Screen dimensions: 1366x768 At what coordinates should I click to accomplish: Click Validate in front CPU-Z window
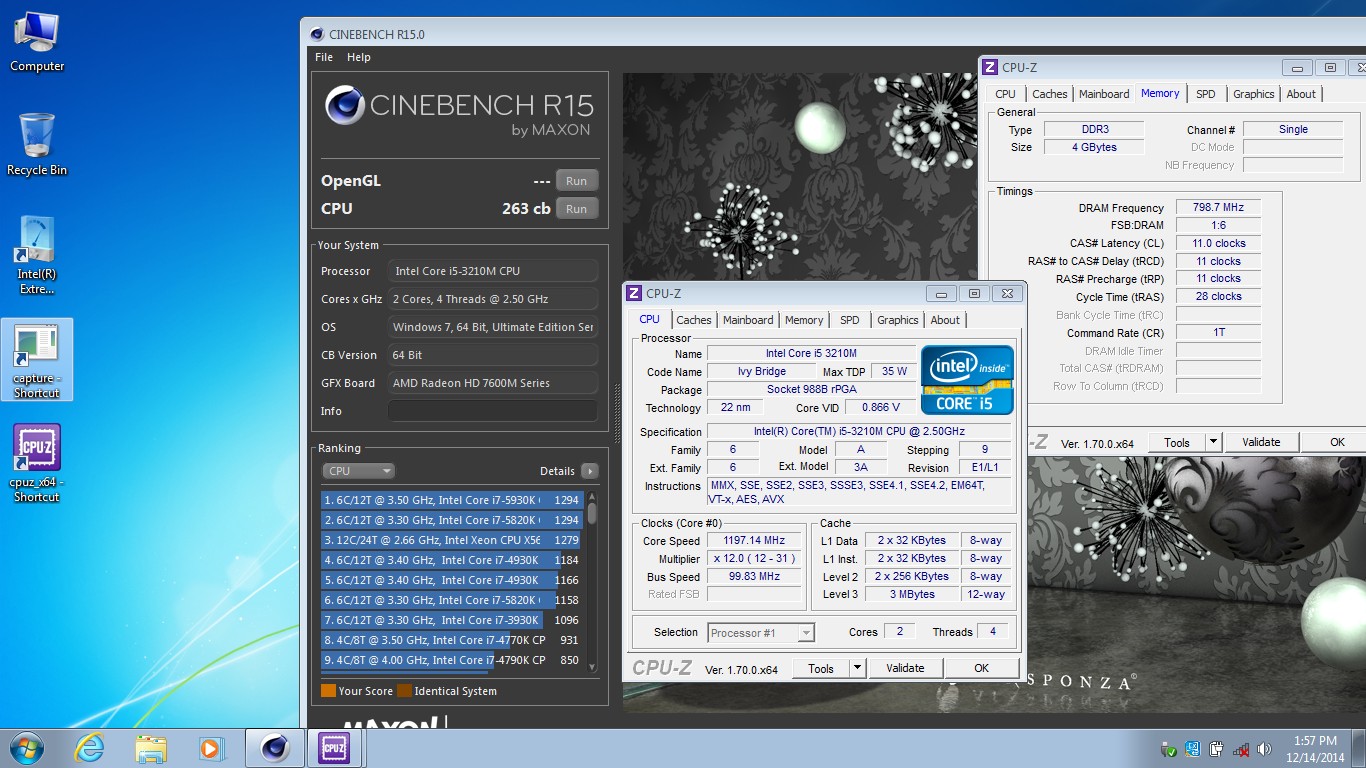click(x=905, y=668)
